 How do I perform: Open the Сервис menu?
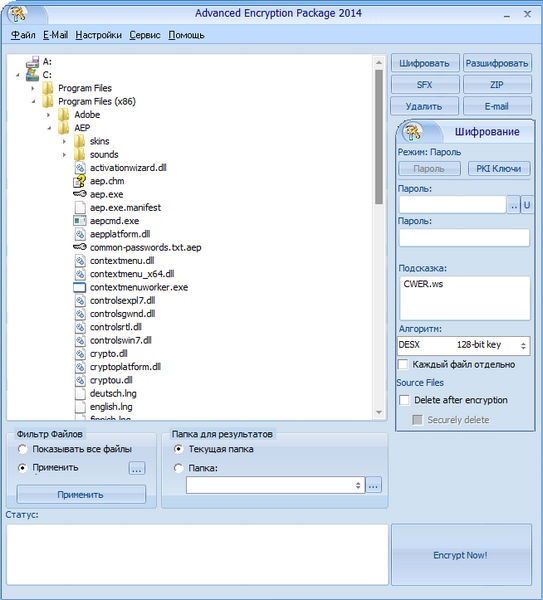[x=145, y=35]
